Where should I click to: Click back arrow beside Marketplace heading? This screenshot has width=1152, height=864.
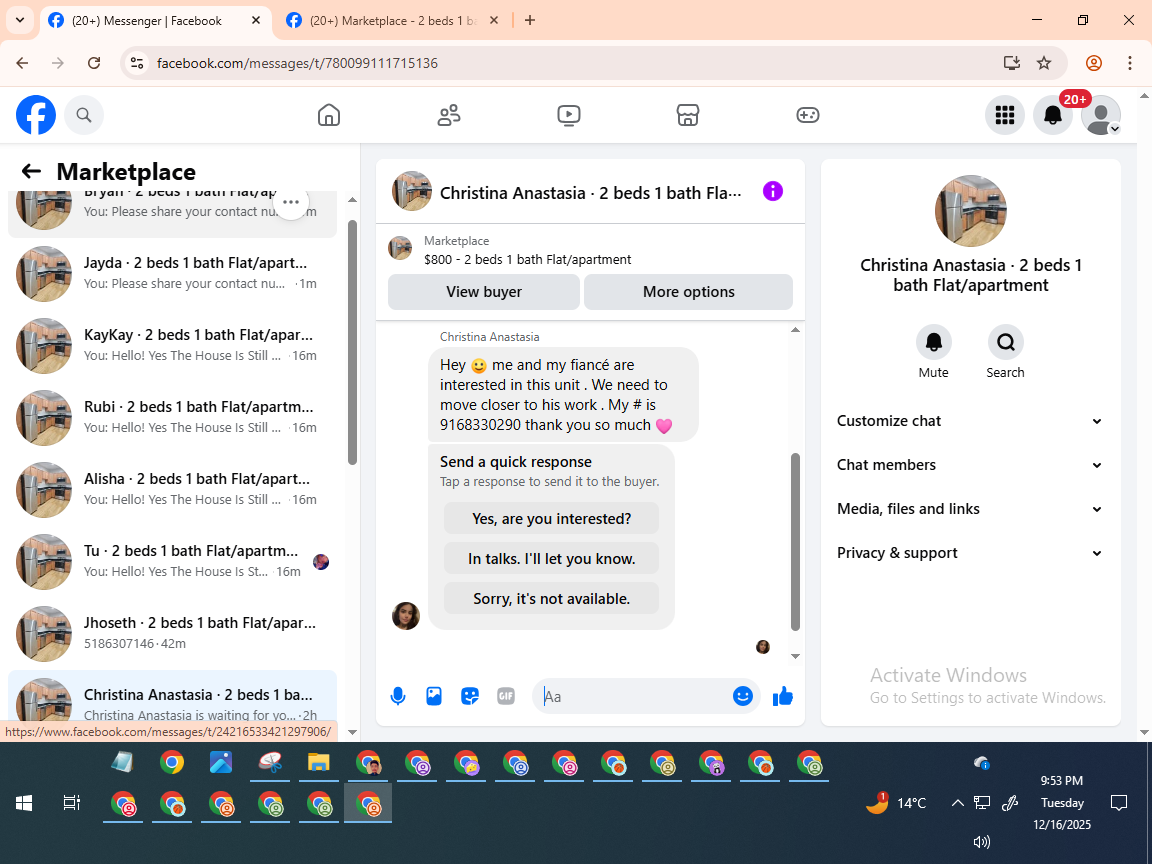coord(31,171)
